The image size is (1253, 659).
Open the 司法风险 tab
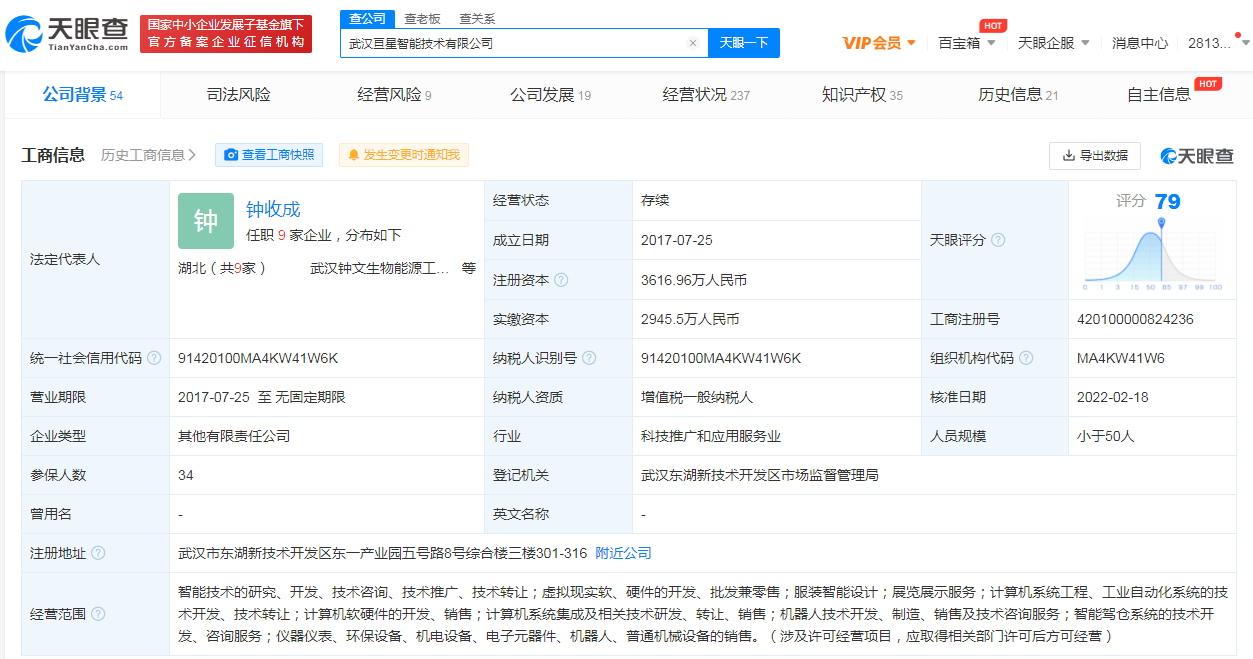coord(238,95)
